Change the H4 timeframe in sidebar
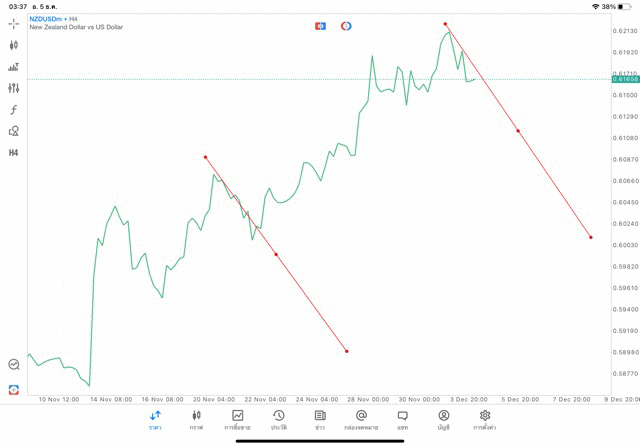Viewport: 640px width, 447px height. tap(13, 153)
